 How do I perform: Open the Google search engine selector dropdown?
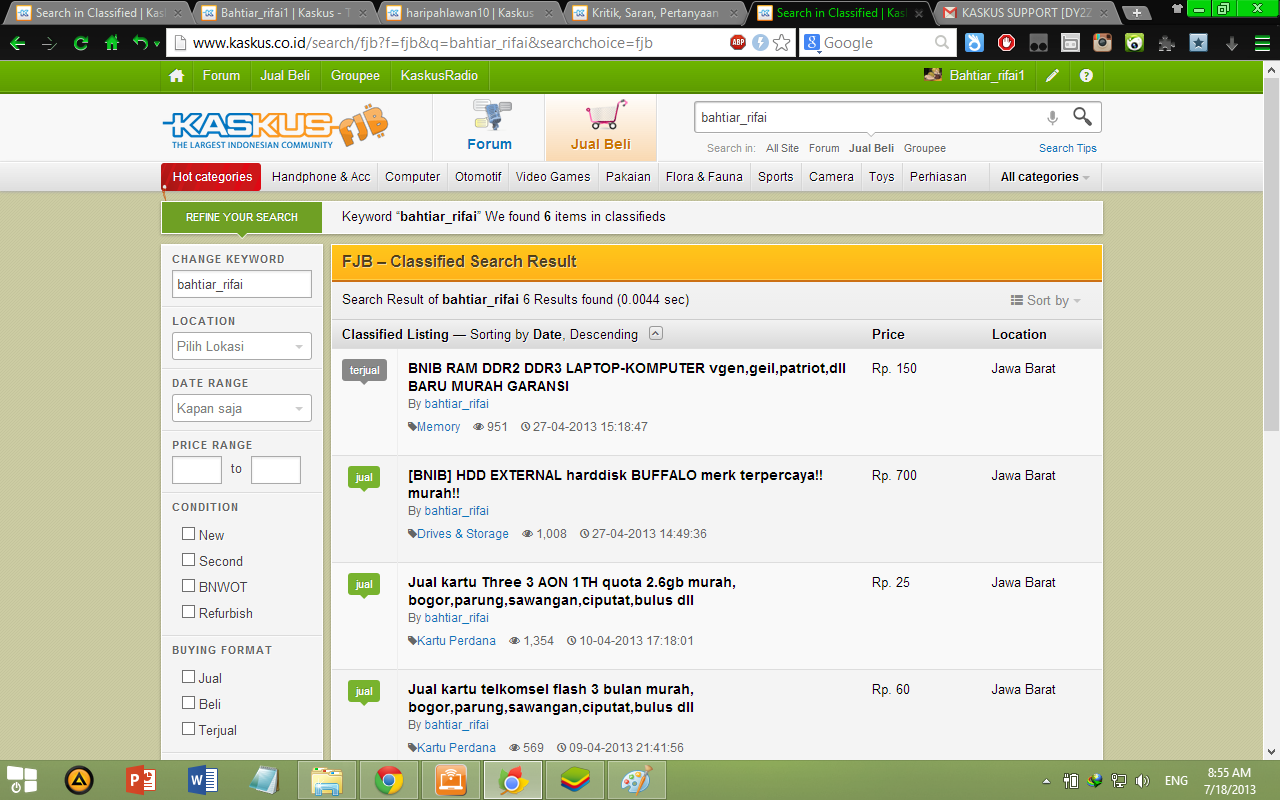811,43
